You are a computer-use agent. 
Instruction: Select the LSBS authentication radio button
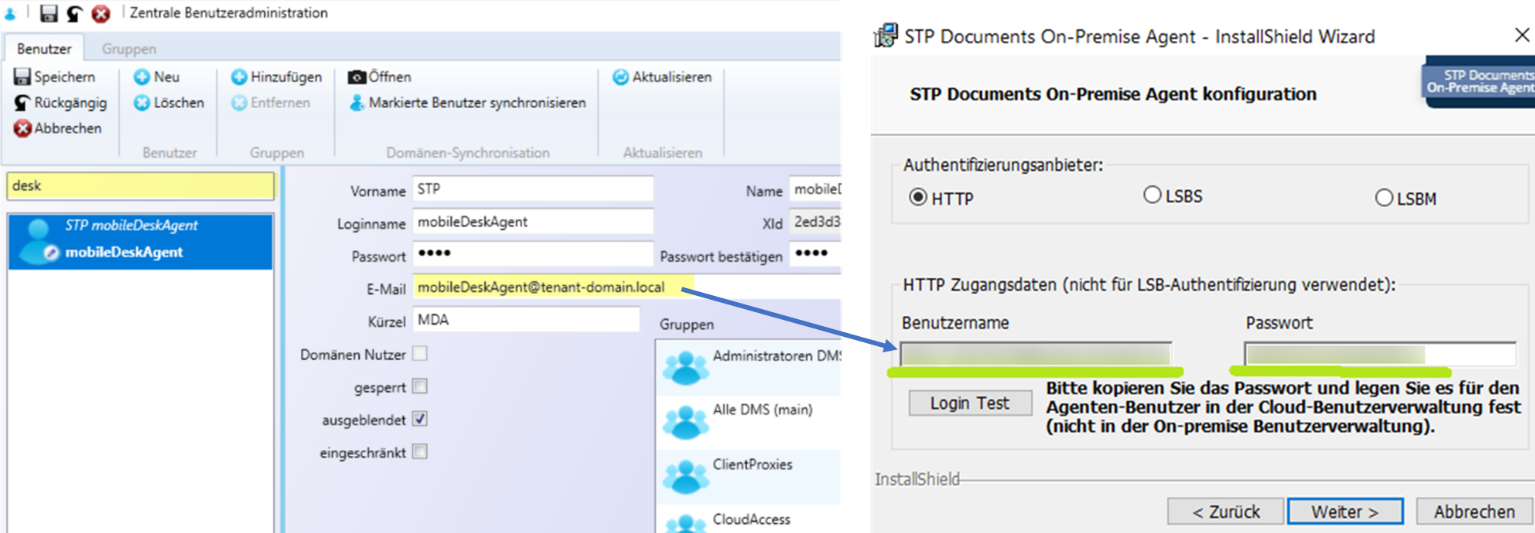point(1152,196)
